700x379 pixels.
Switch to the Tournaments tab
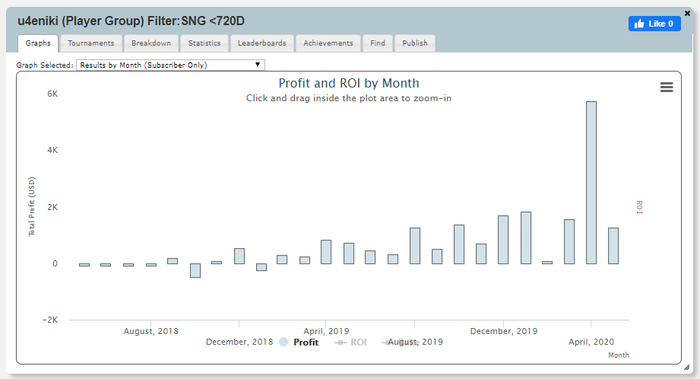point(91,43)
